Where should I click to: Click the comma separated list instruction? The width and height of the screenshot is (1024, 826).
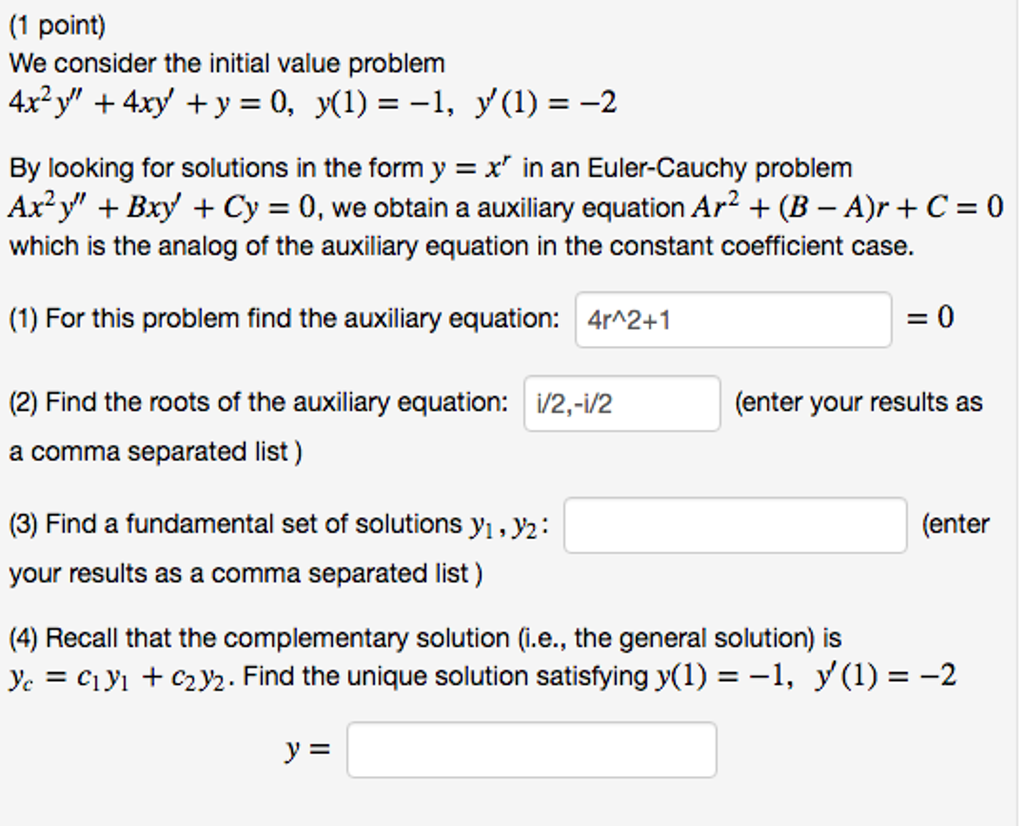tap(150, 452)
